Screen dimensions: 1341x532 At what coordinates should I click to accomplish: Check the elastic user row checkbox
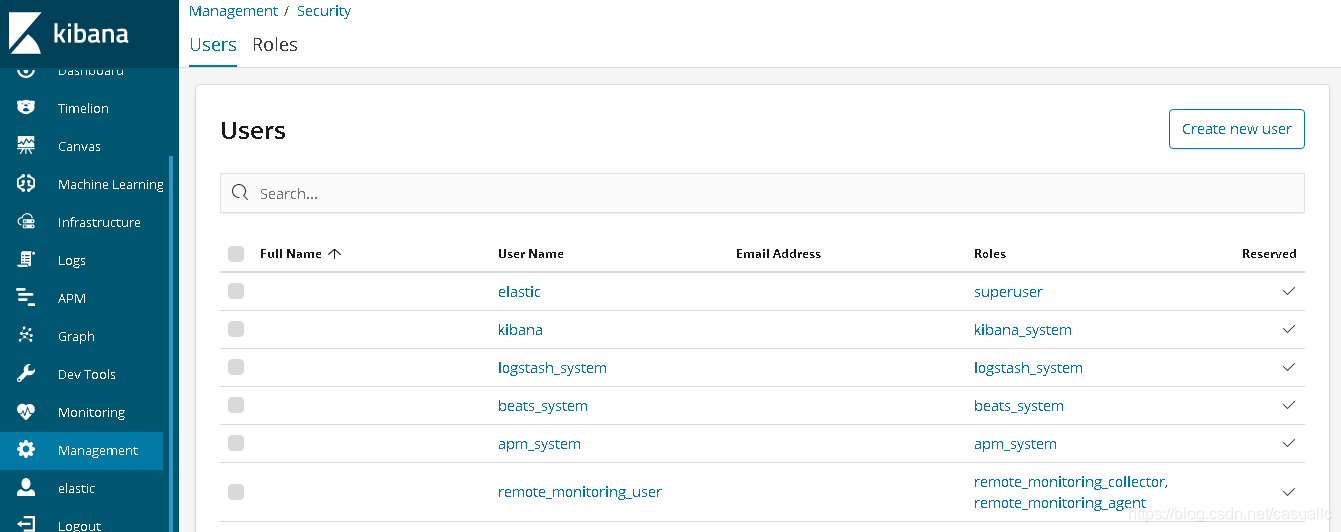pos(236,291)
